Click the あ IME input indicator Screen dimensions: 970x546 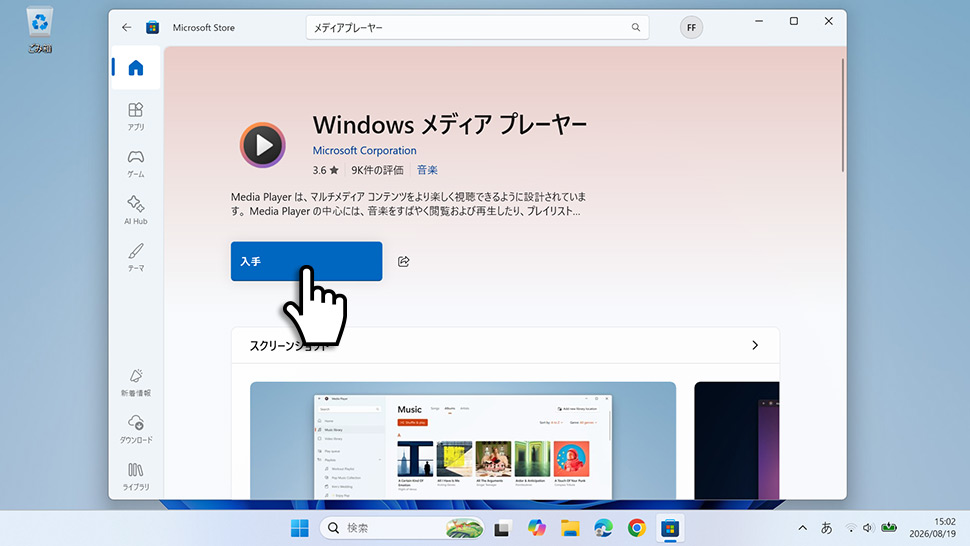[x=826, y=528]
